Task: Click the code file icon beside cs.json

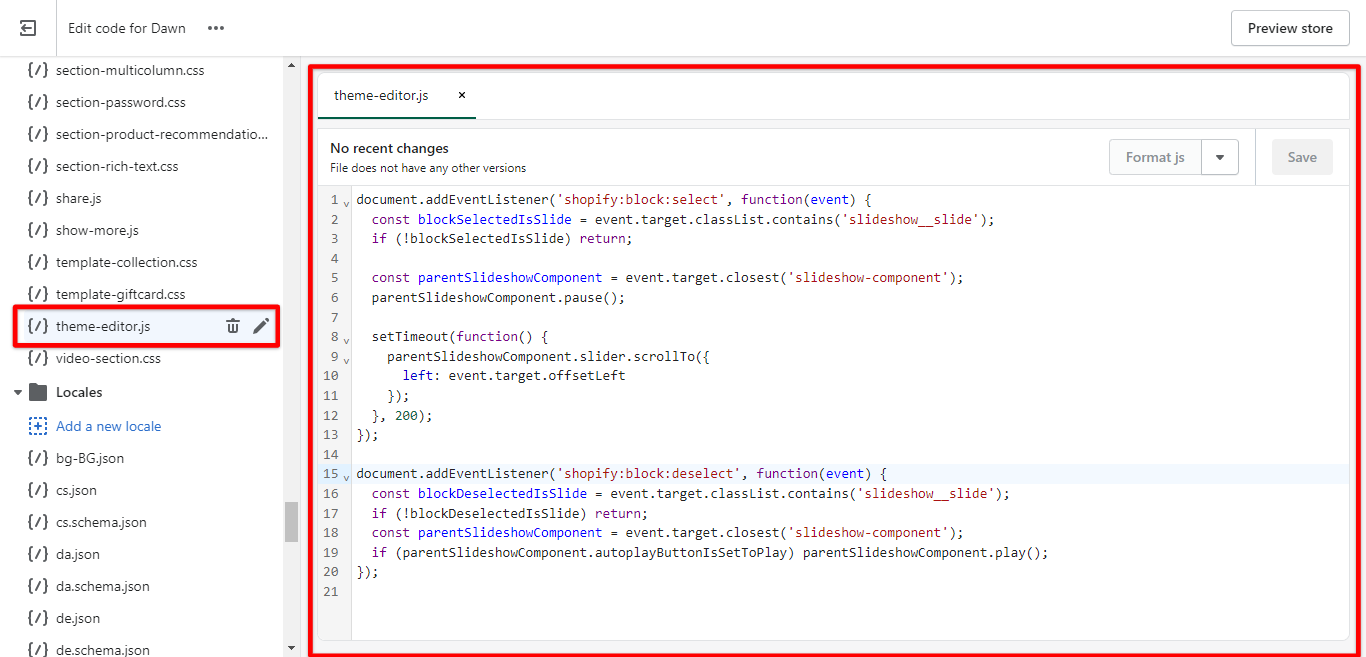Action: (x=38, y=490)
